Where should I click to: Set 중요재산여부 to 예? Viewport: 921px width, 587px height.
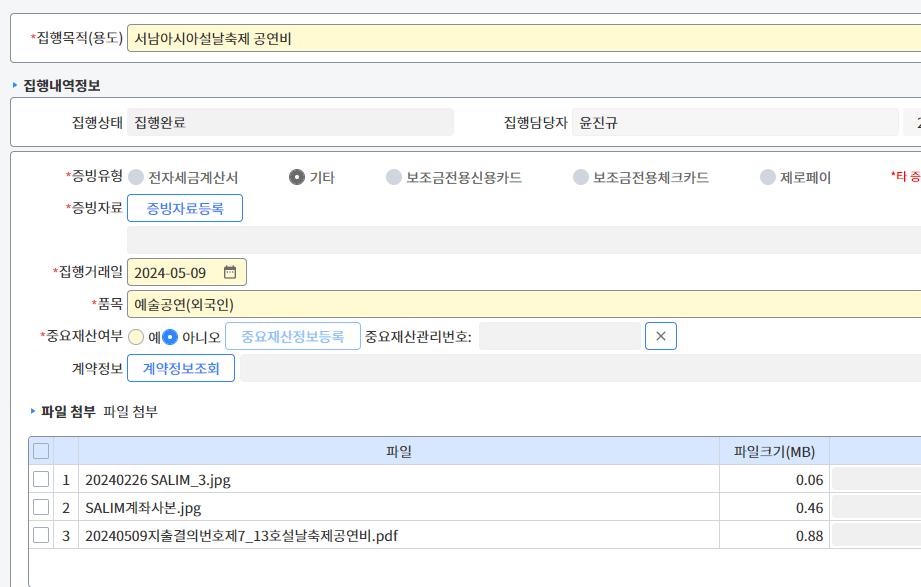click(x=136, y=337)
